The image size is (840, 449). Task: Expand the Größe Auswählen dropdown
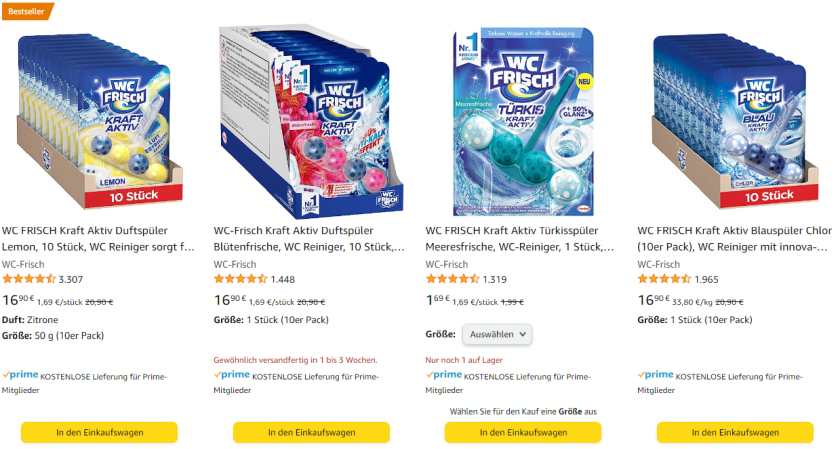(497, 334)
